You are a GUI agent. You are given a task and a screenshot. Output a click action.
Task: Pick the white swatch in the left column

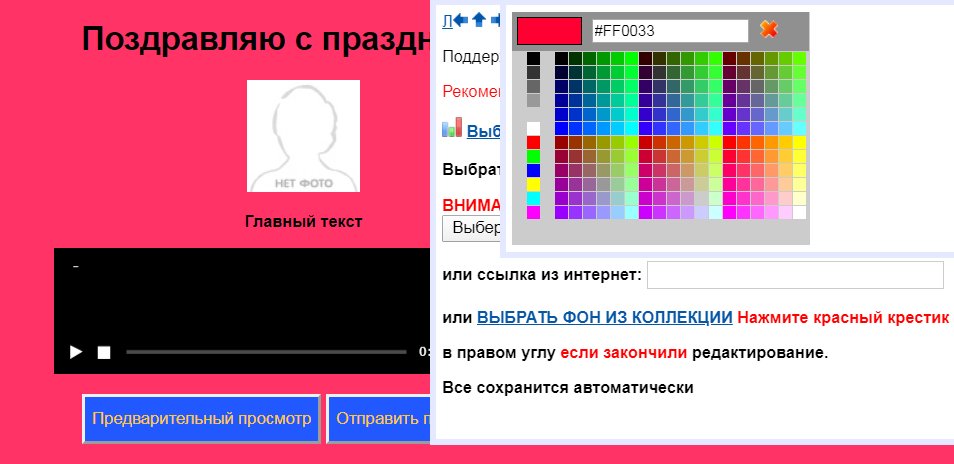tap(533, 128)
